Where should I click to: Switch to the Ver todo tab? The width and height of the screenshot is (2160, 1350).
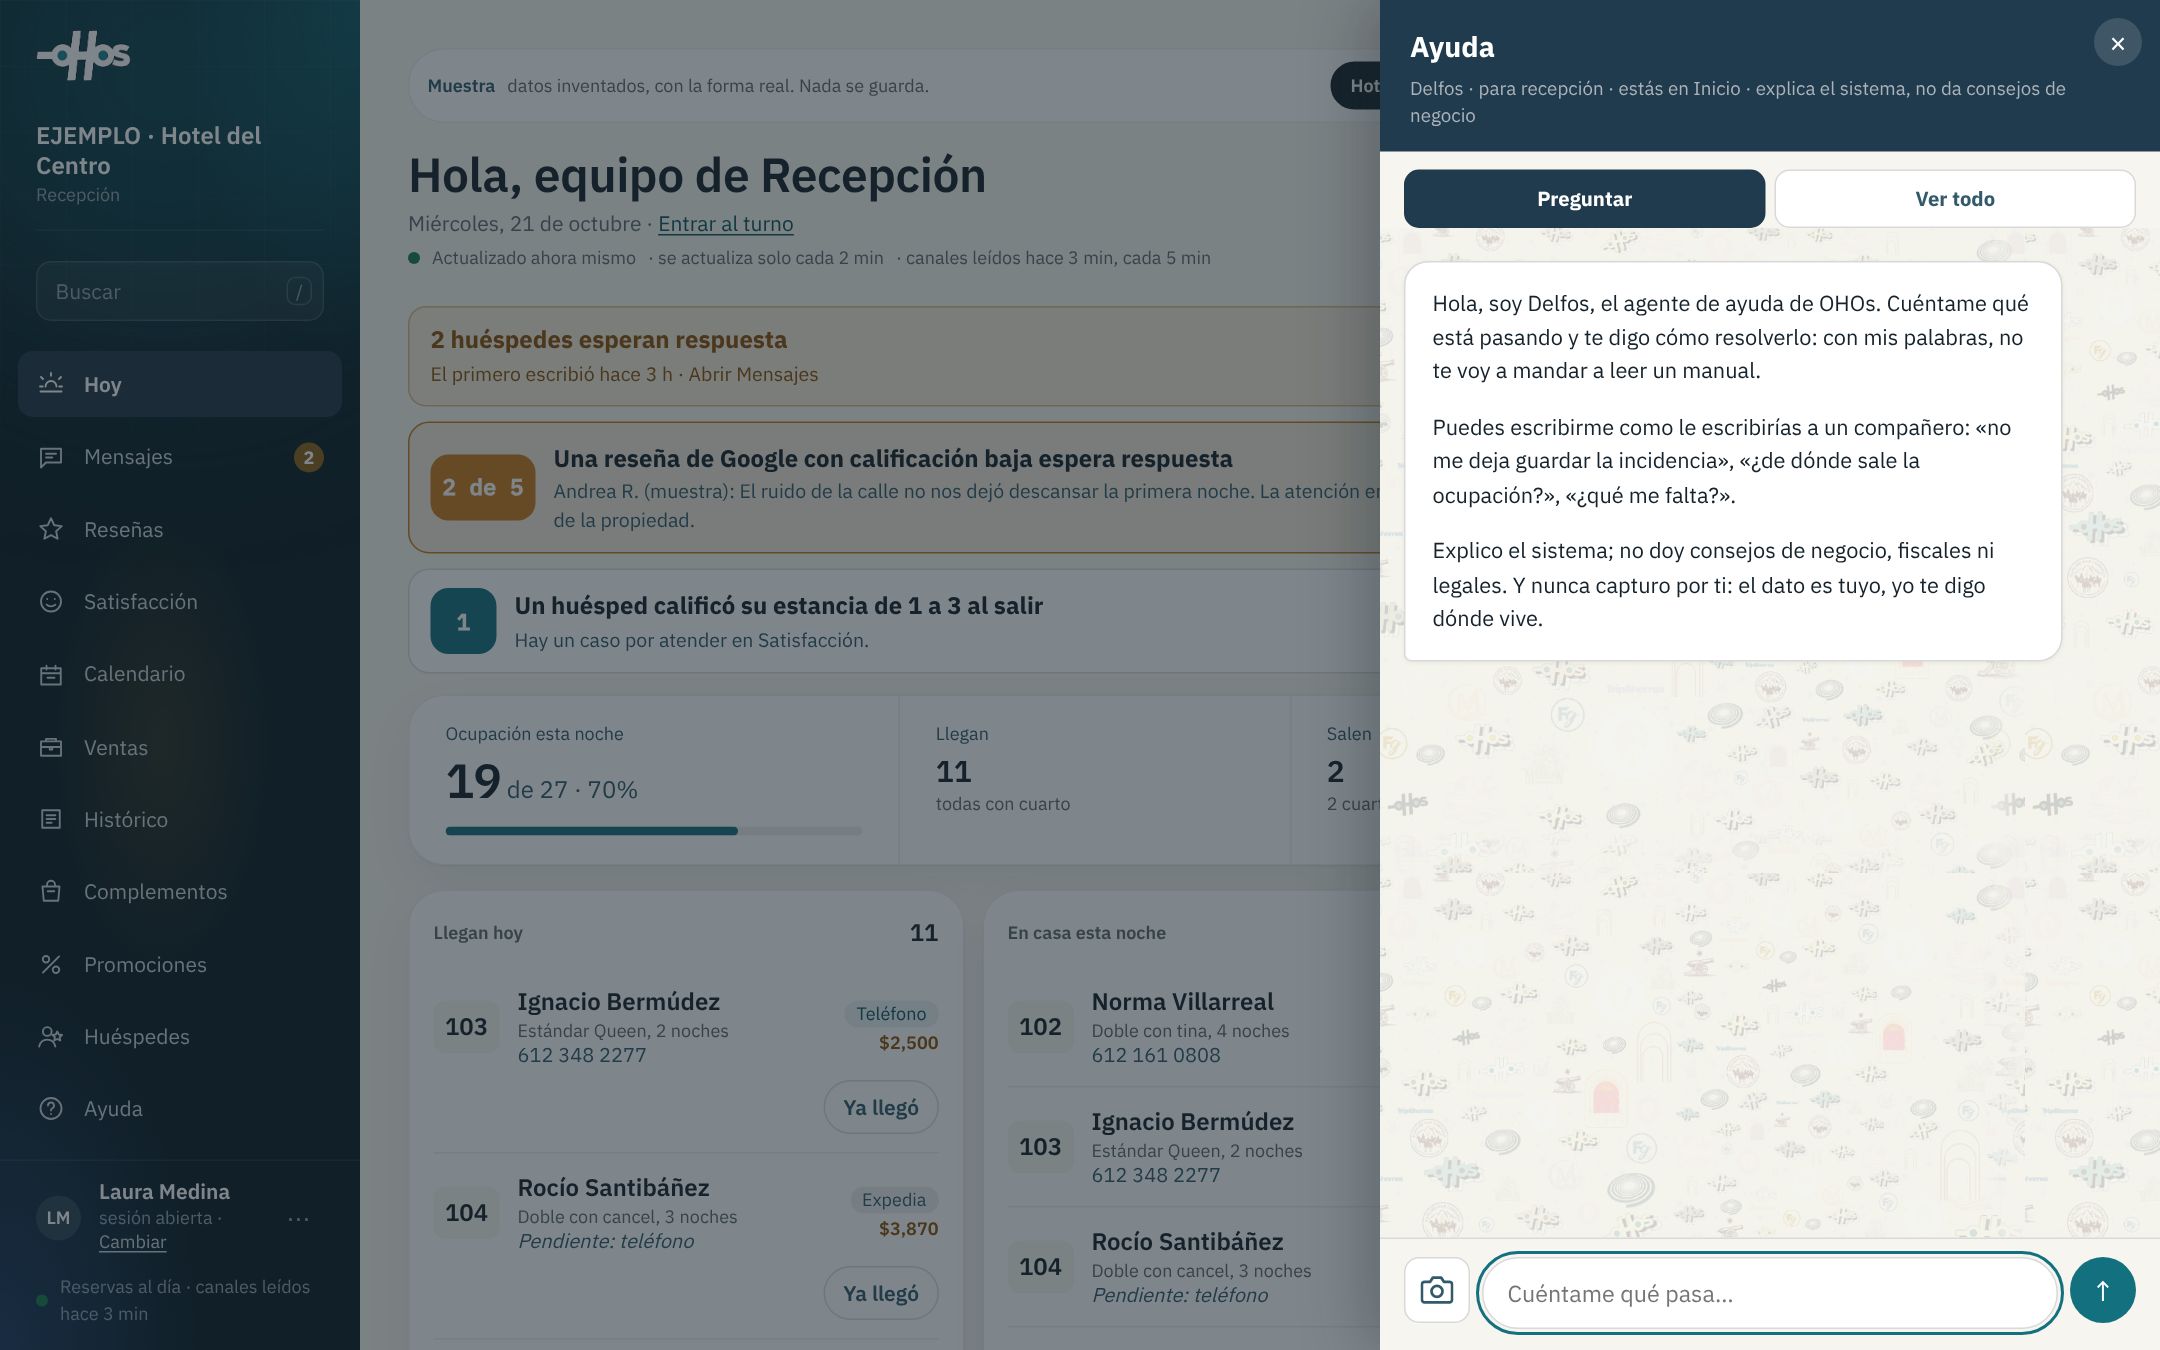tap(1954, 198)
